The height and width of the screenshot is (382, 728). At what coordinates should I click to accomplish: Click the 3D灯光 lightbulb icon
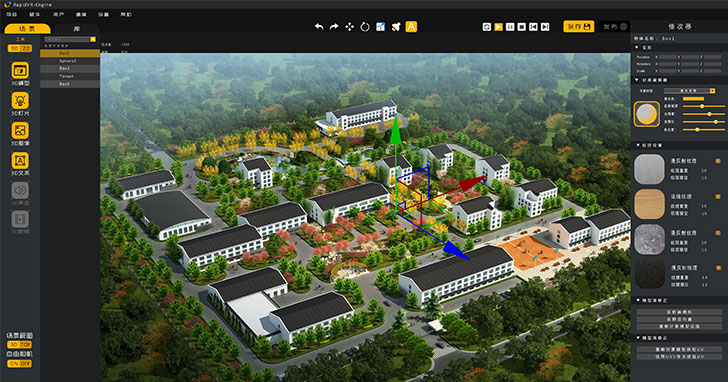click(x=20, y=100)
